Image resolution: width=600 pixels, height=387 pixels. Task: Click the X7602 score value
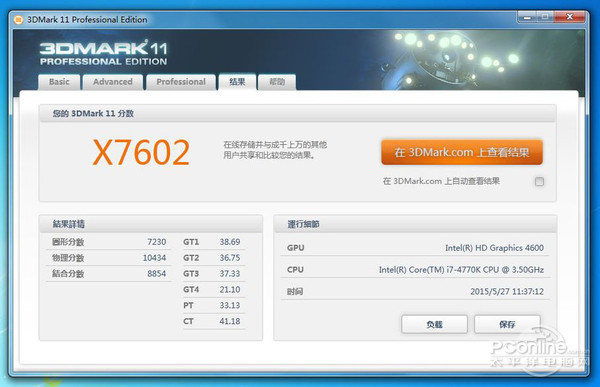(x=141, y=152)
